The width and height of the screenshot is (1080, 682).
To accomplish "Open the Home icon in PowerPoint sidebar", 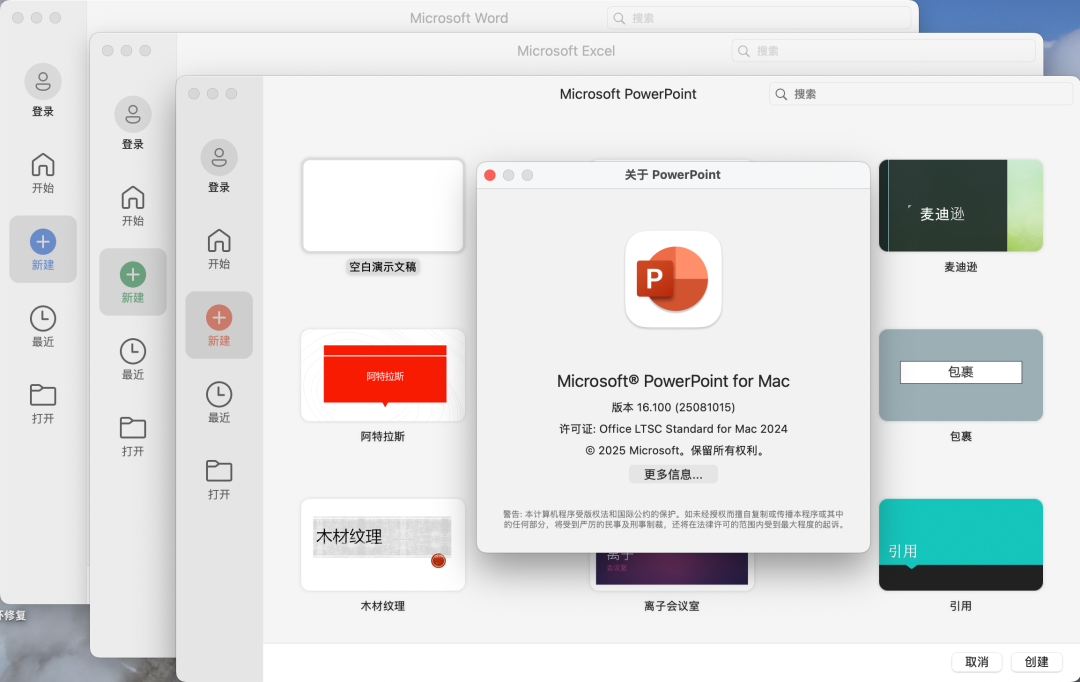I will [x=219, y=240].
